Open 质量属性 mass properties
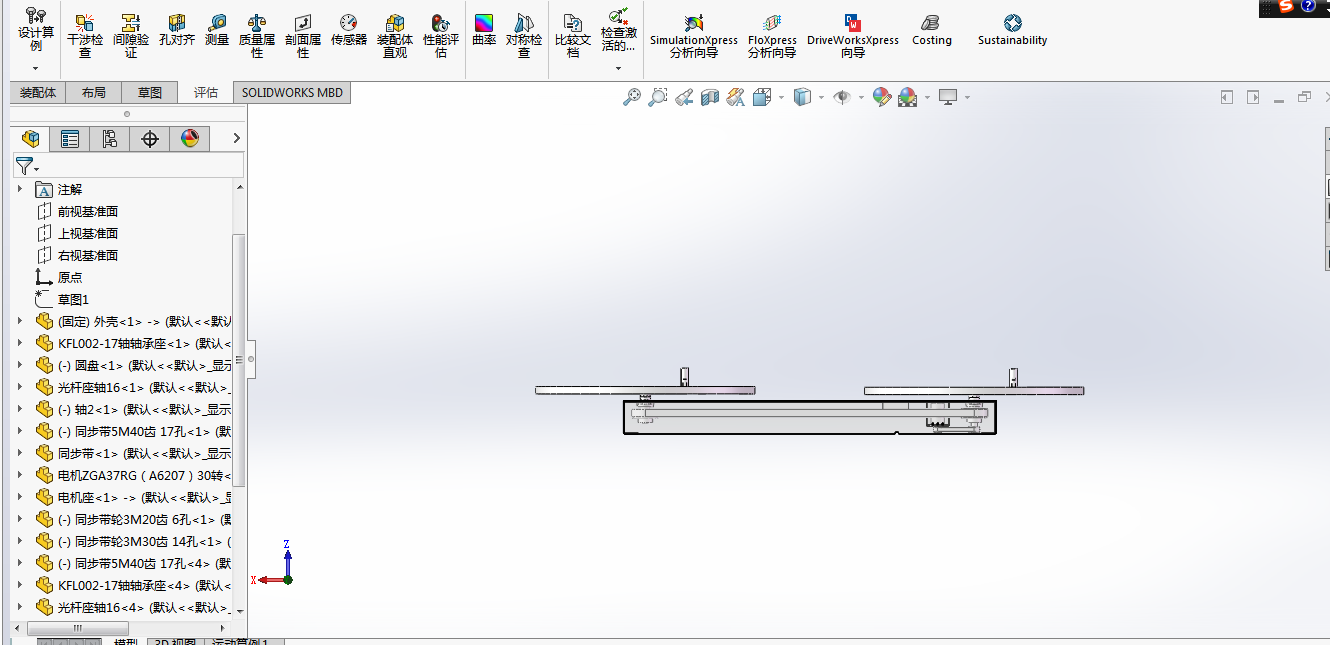The image size is (1330, 645). click(x=257, y=36)
